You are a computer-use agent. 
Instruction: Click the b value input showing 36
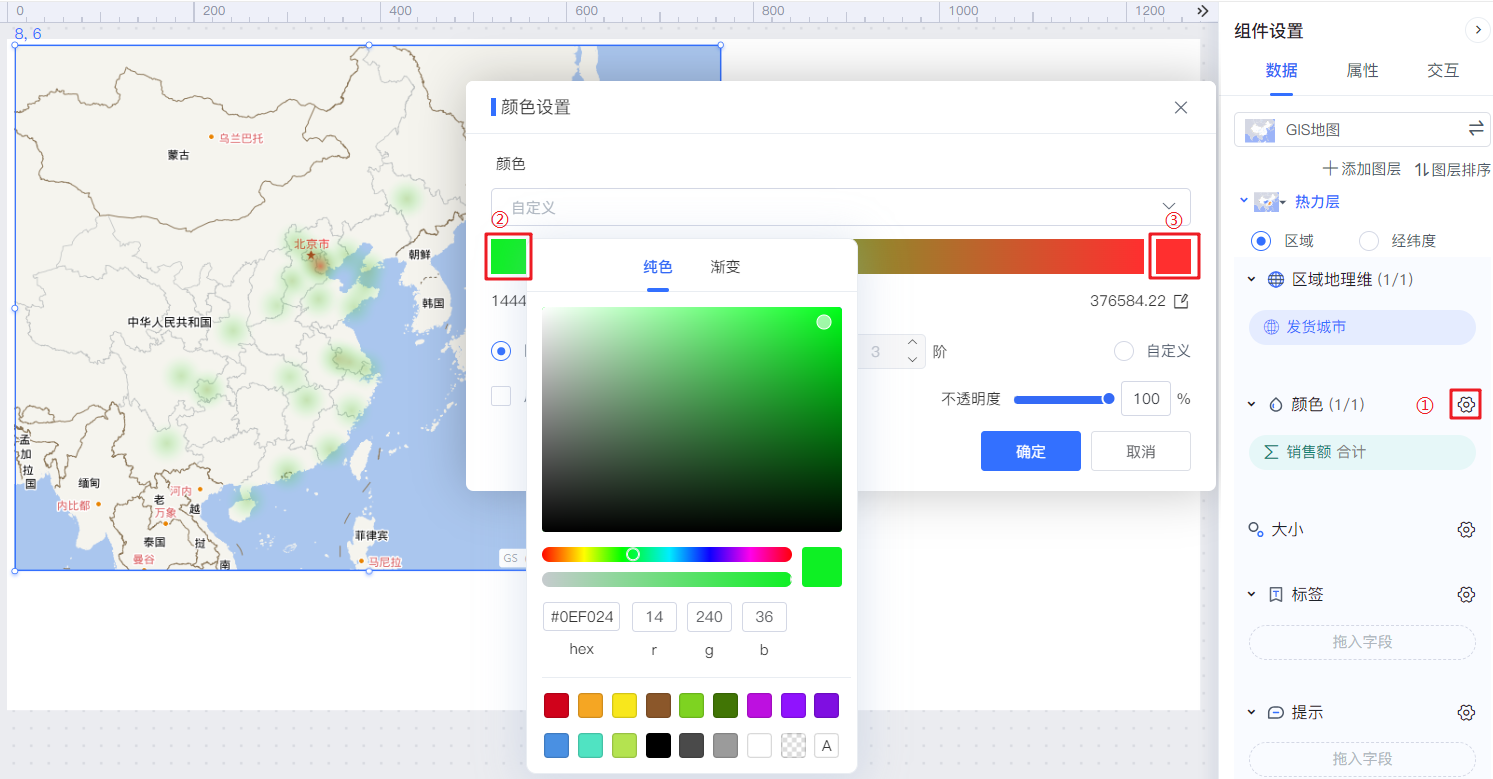(764, 617)
